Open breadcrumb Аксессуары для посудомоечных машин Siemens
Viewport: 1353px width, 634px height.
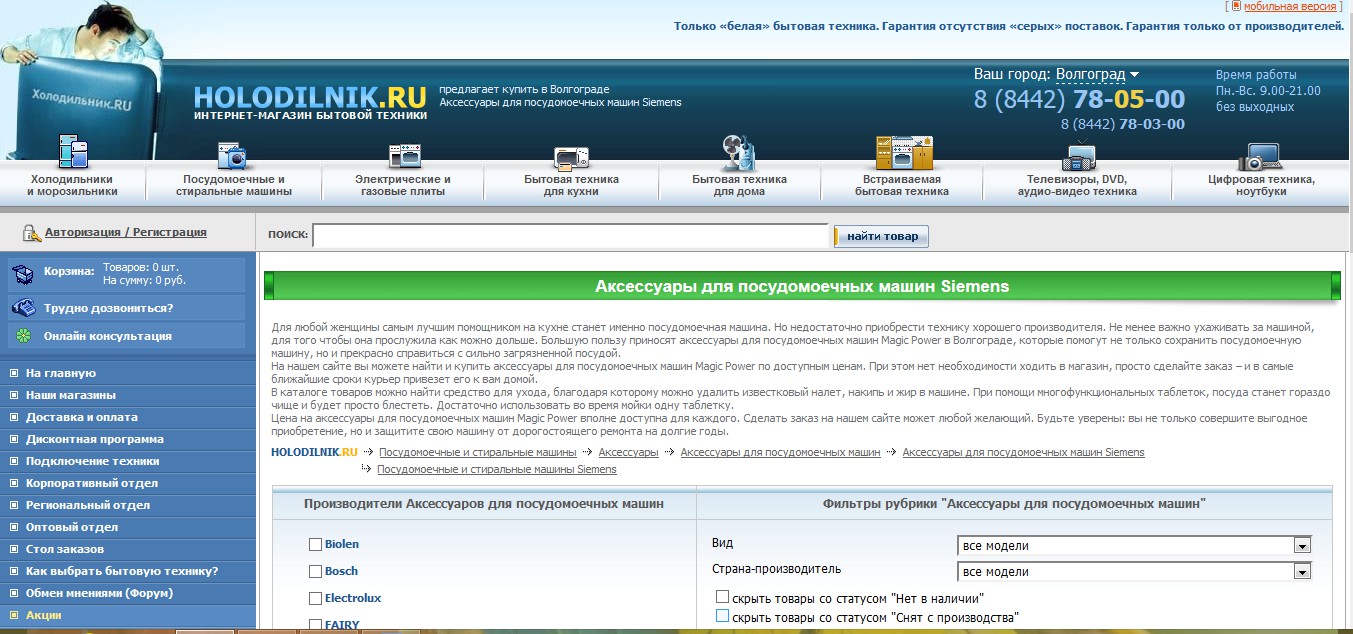point(1023,452)
